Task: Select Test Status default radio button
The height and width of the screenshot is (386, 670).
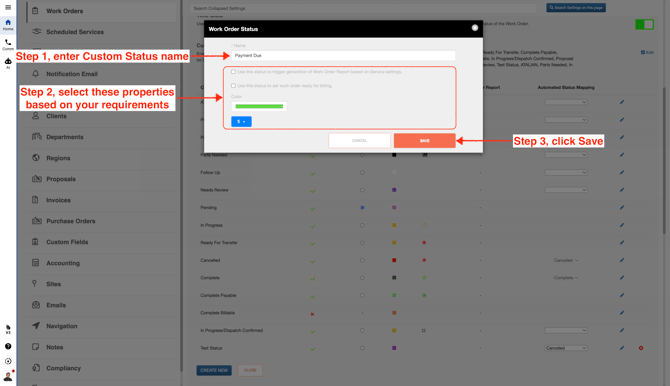Action: 362,348
